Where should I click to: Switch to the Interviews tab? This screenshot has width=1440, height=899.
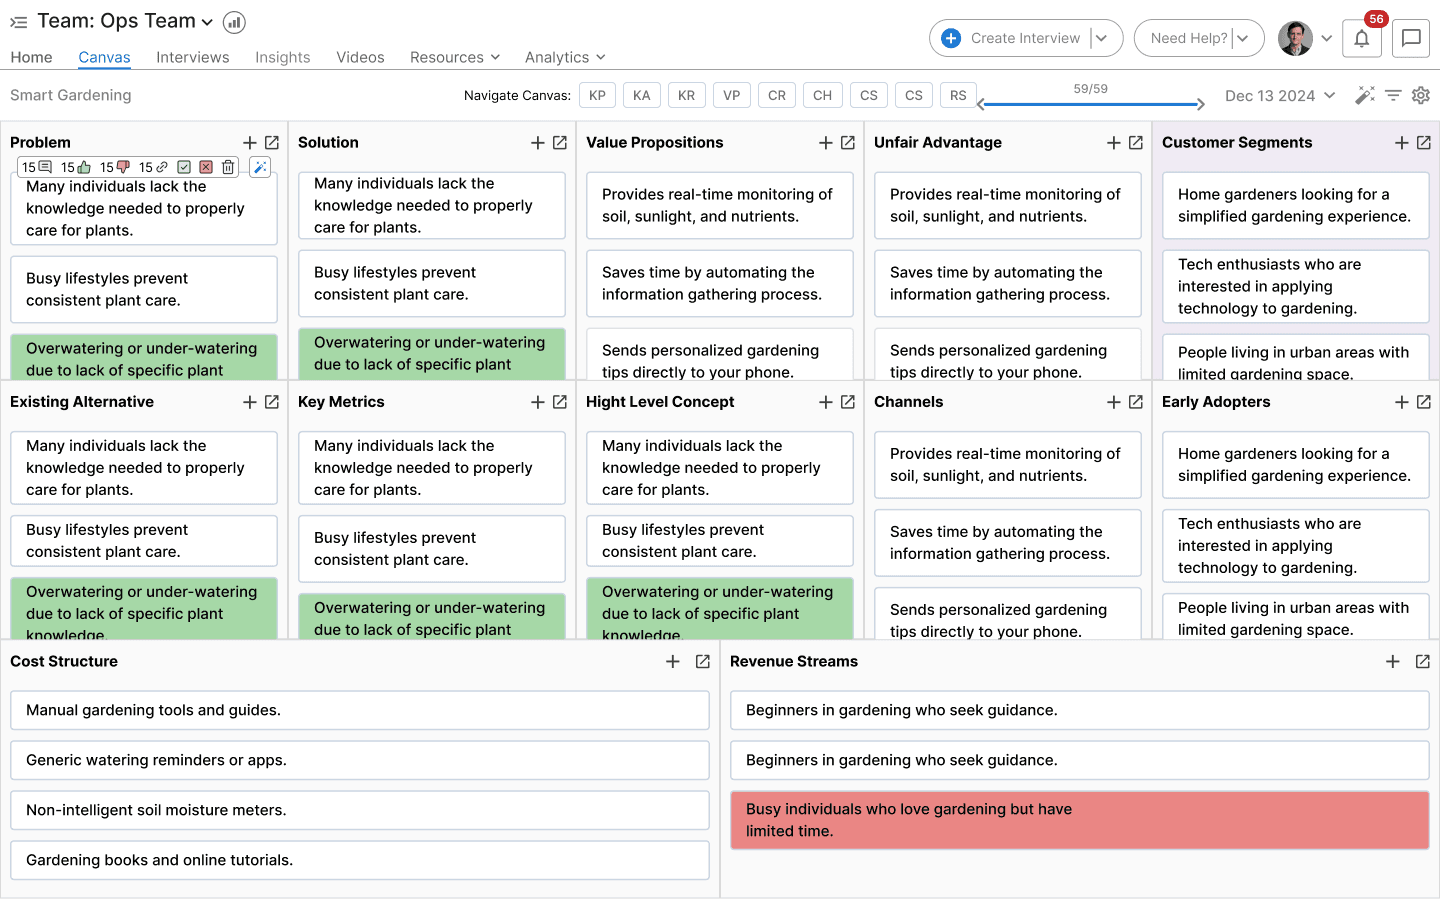192,57
